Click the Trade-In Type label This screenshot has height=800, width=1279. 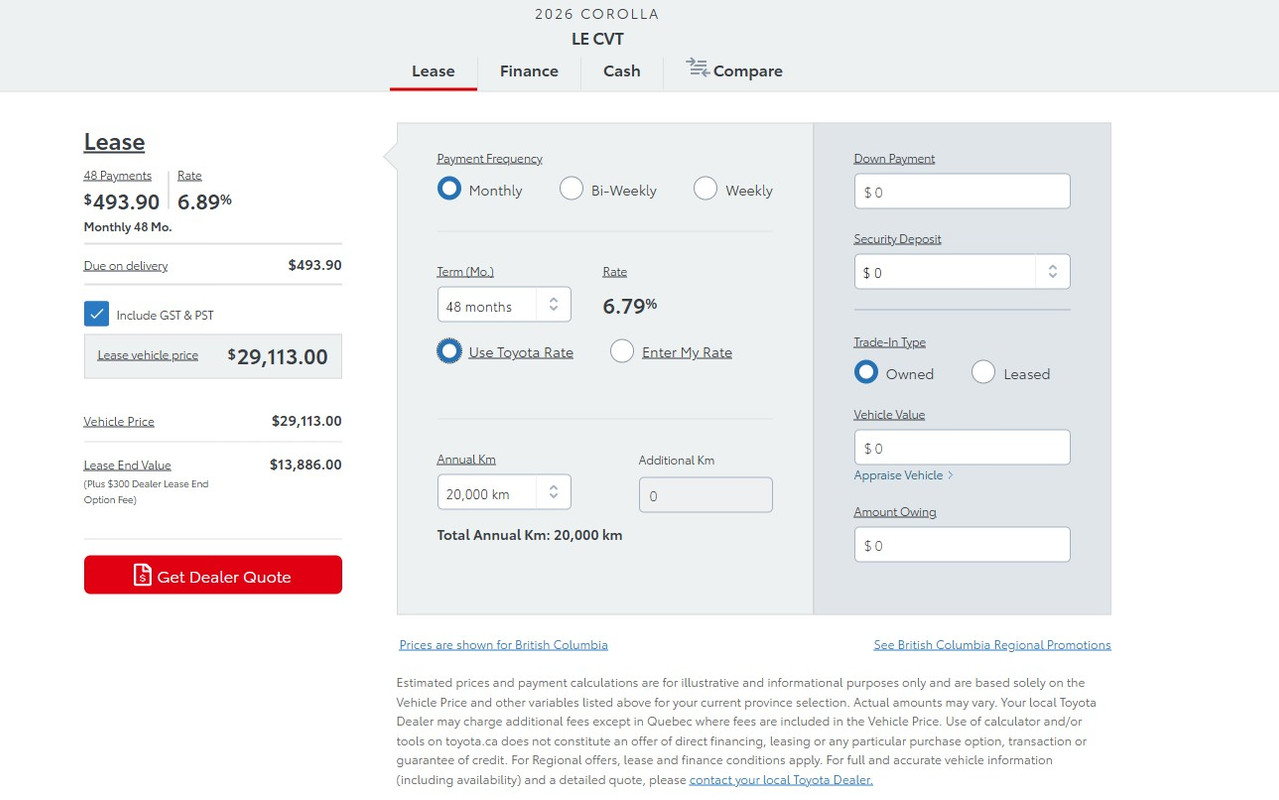point(889,341)
